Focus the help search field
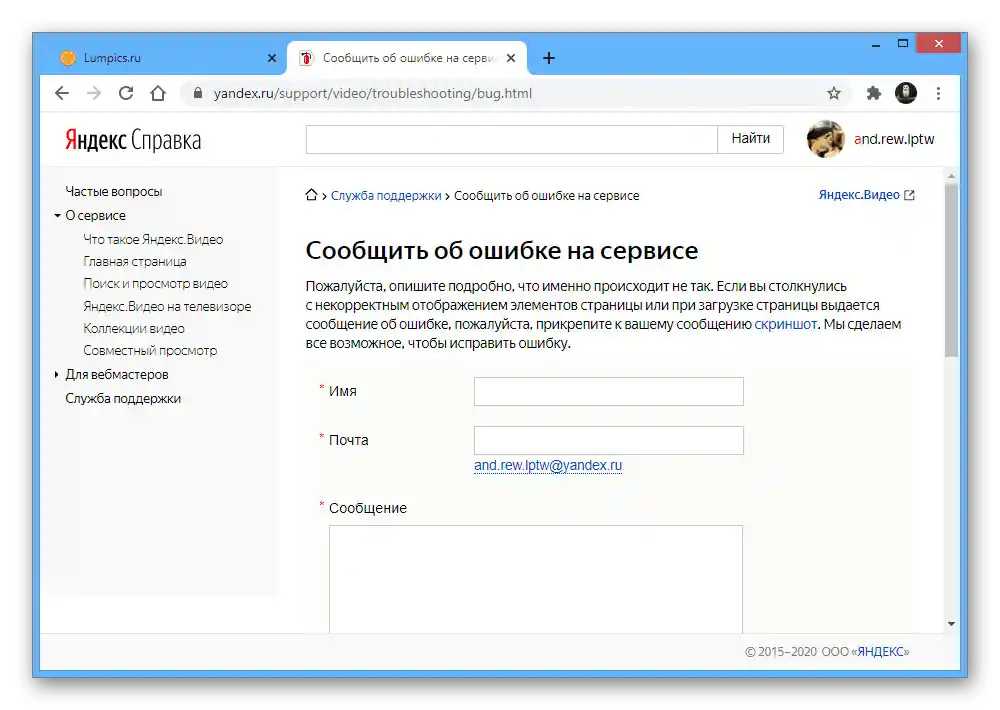 [x=511, y=140]
